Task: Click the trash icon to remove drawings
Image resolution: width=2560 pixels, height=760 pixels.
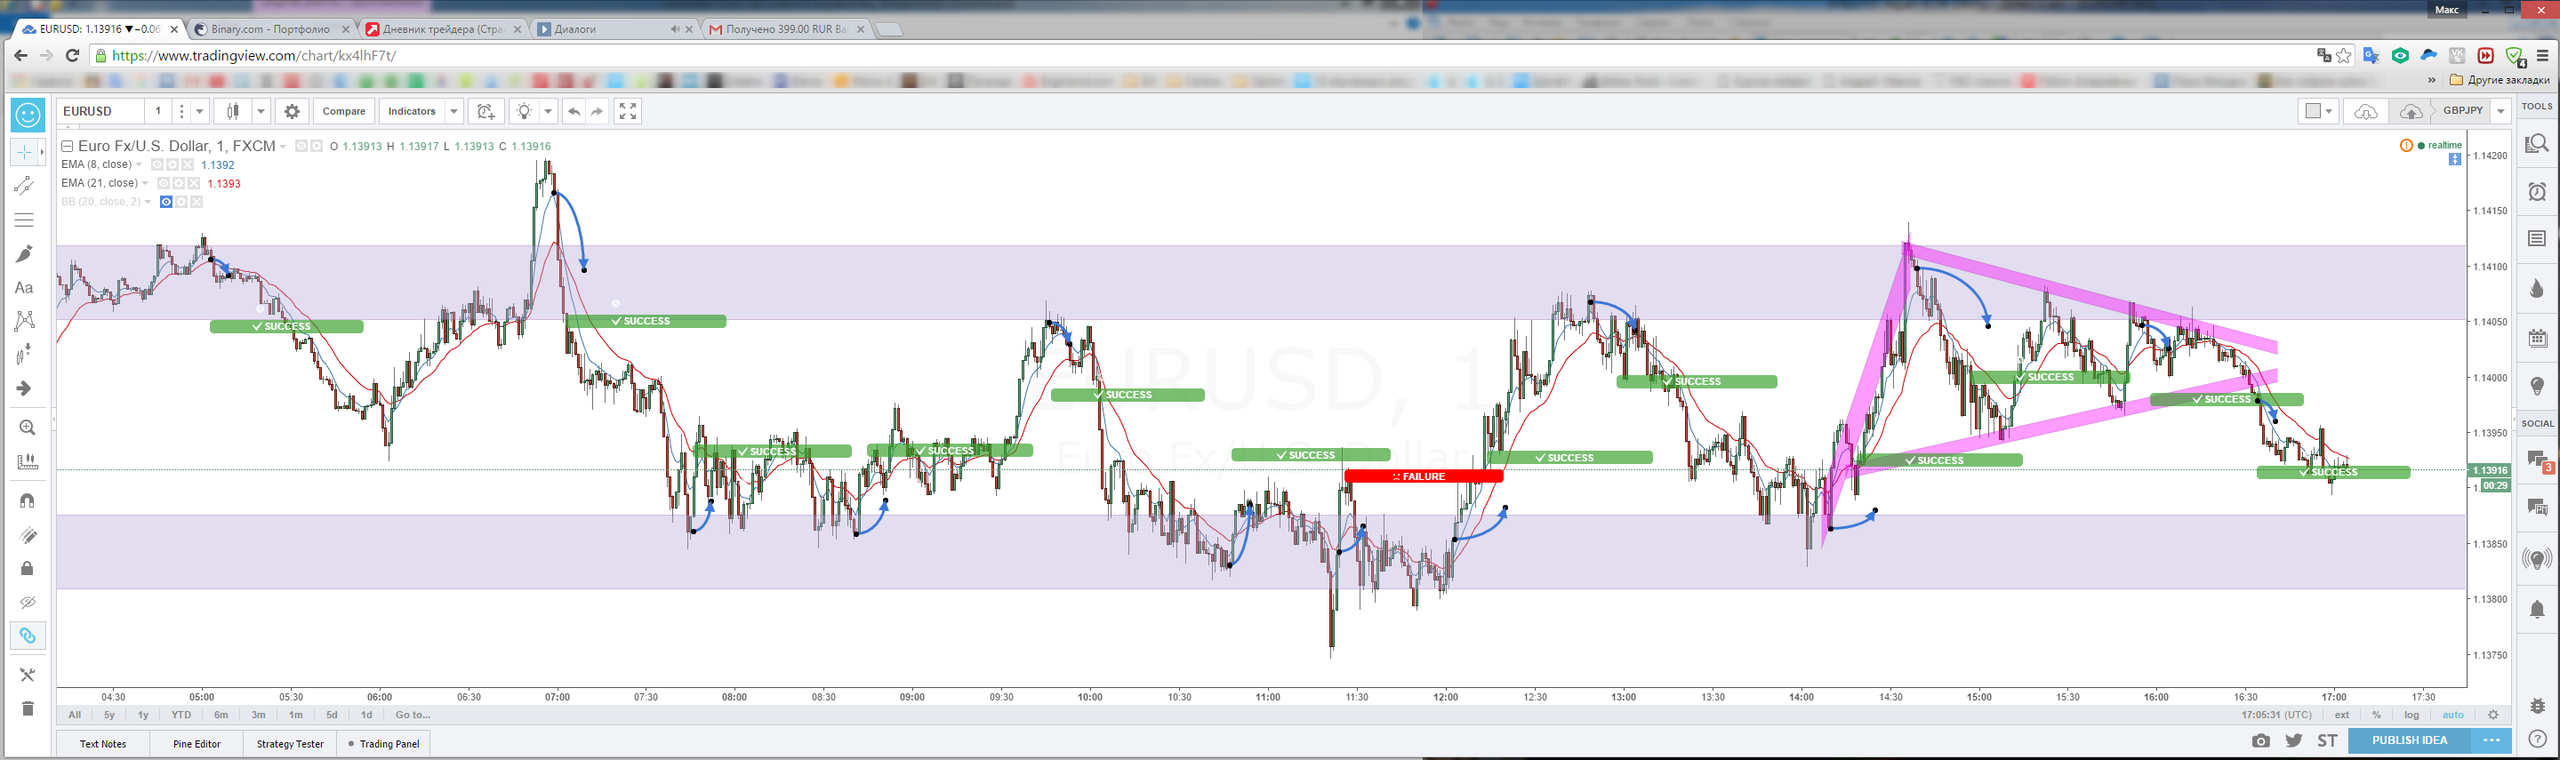Action: [27, 709]
